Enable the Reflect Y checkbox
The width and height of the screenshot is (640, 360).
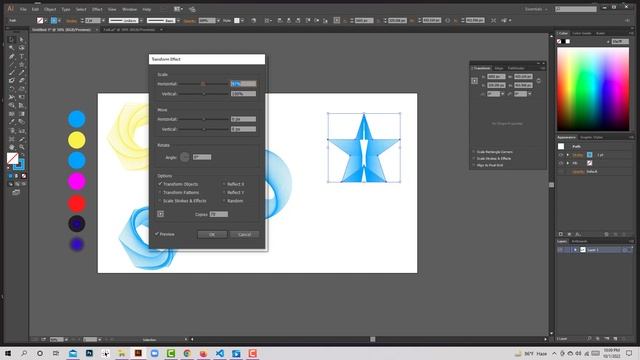point(224,192)
